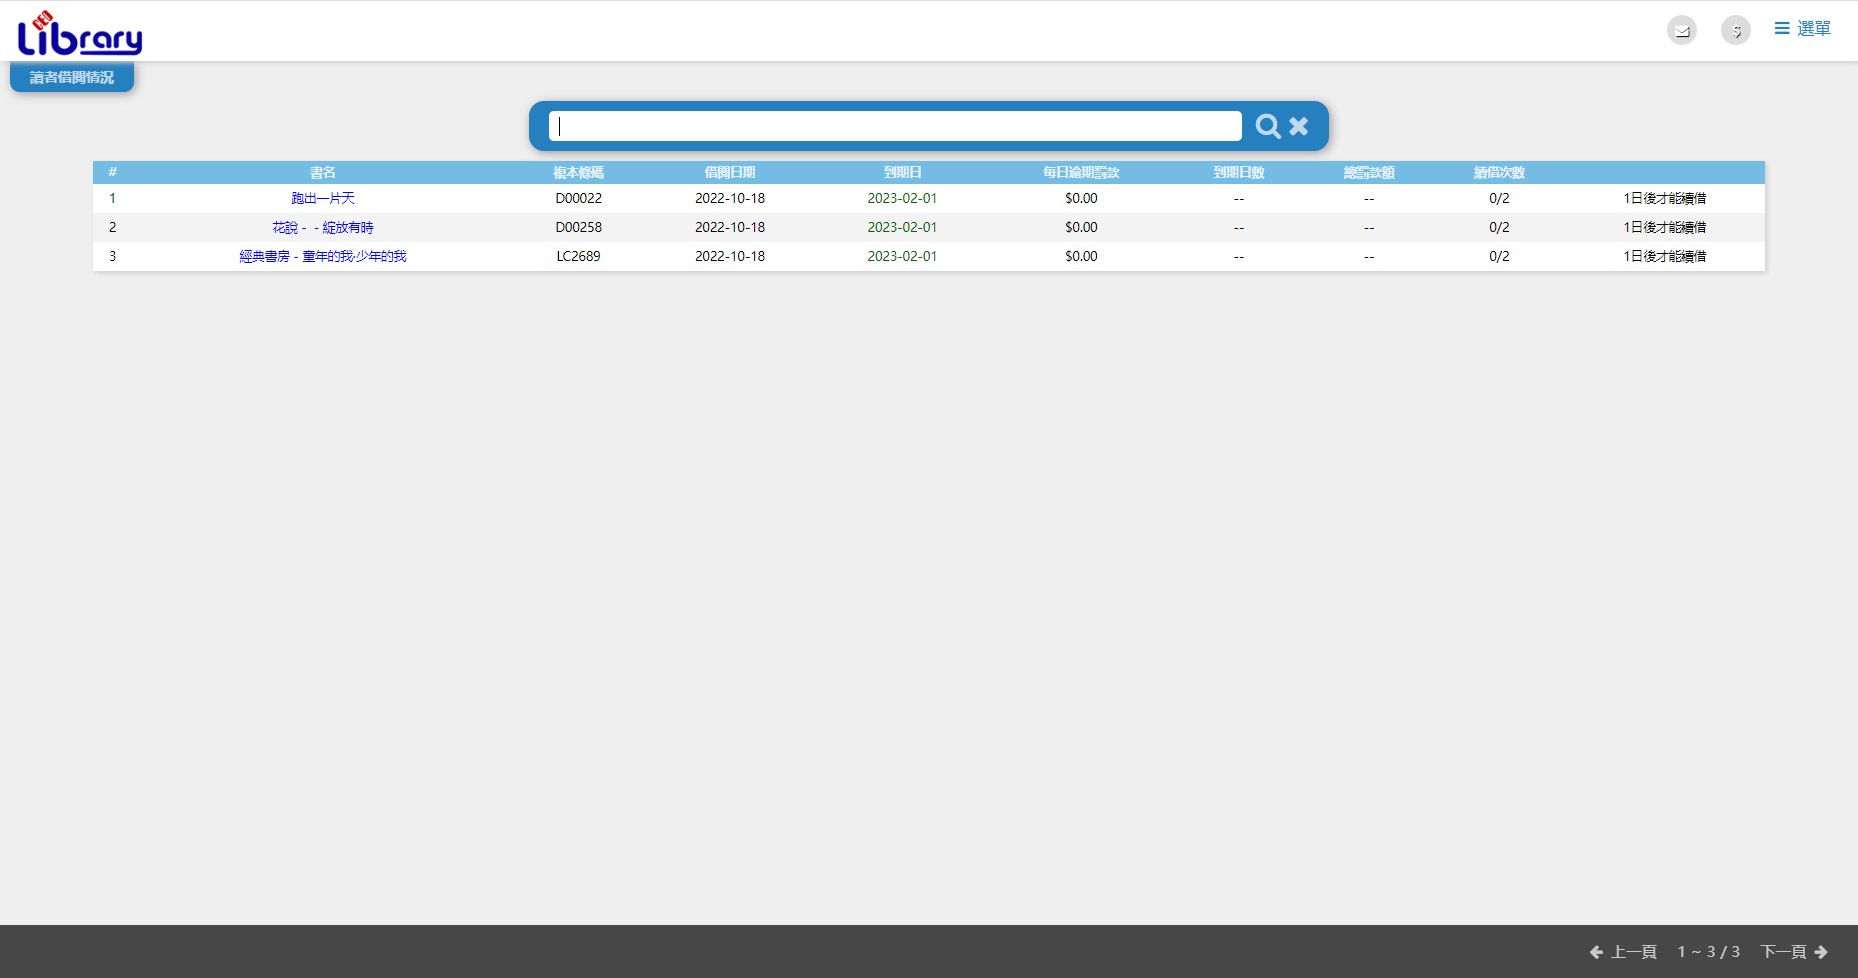Click the 到期日 column header
This screenshot has width=1858, height=978.
(x=902, y=173)
